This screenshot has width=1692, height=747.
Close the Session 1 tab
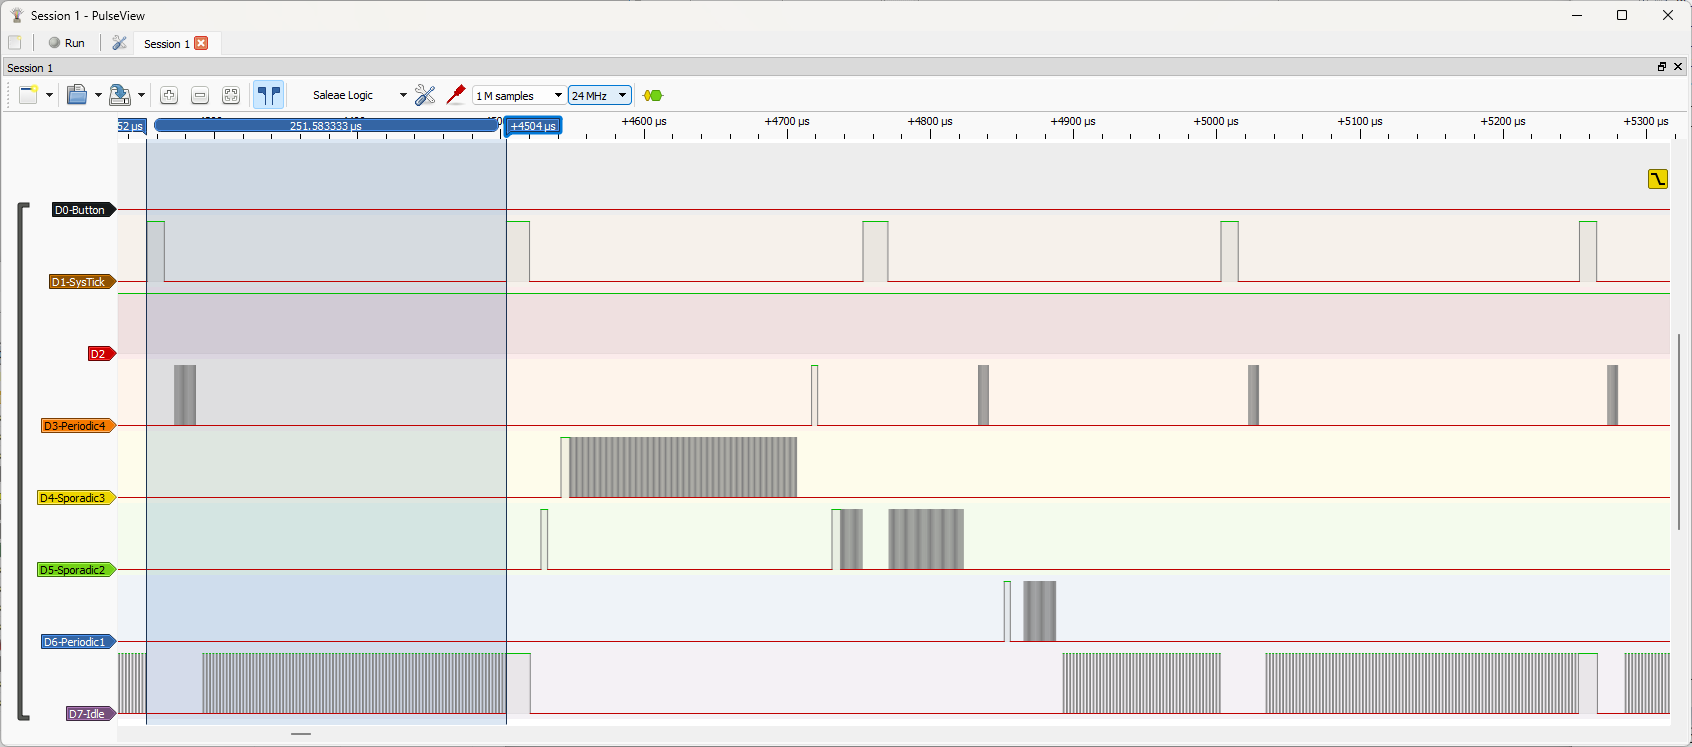point(201,43)
